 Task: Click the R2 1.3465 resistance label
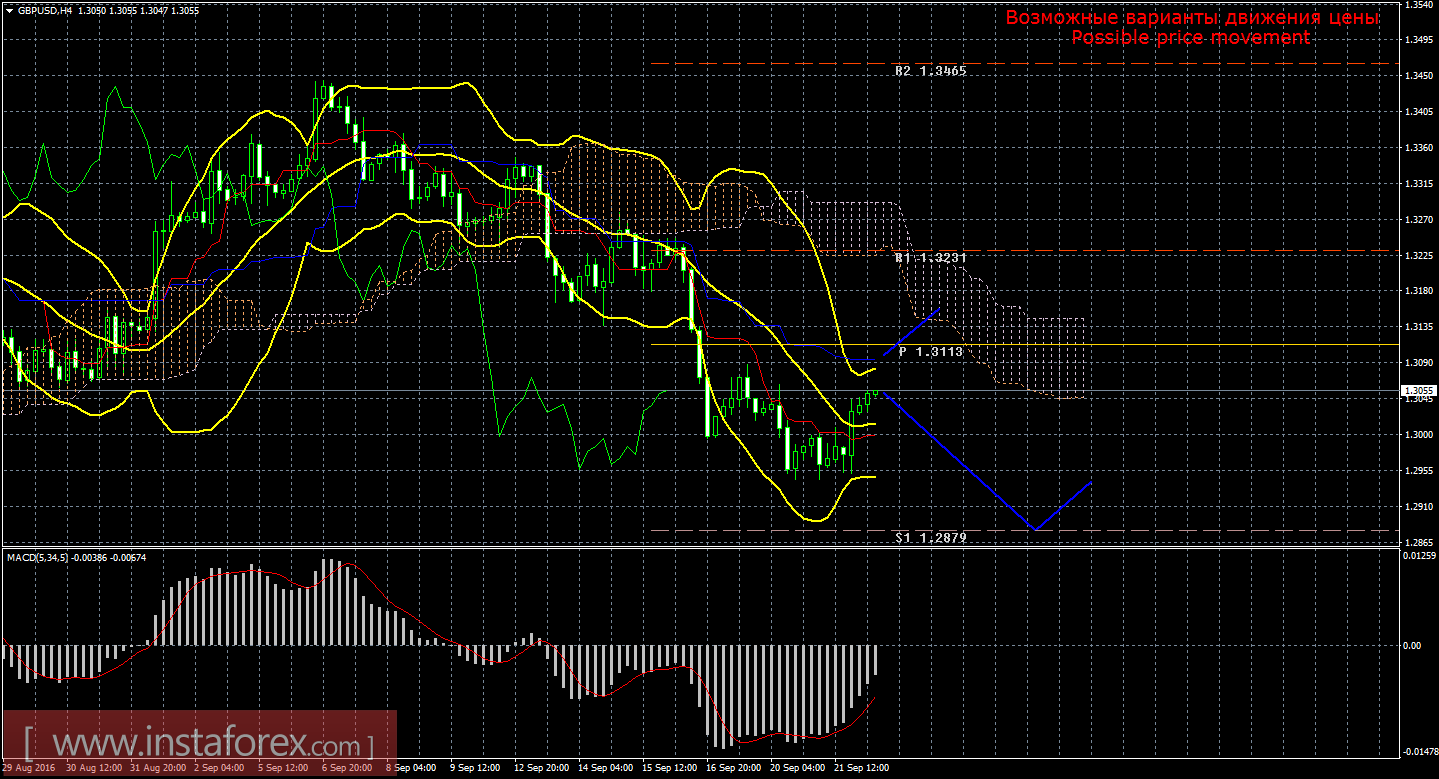[x=930, y=72]
